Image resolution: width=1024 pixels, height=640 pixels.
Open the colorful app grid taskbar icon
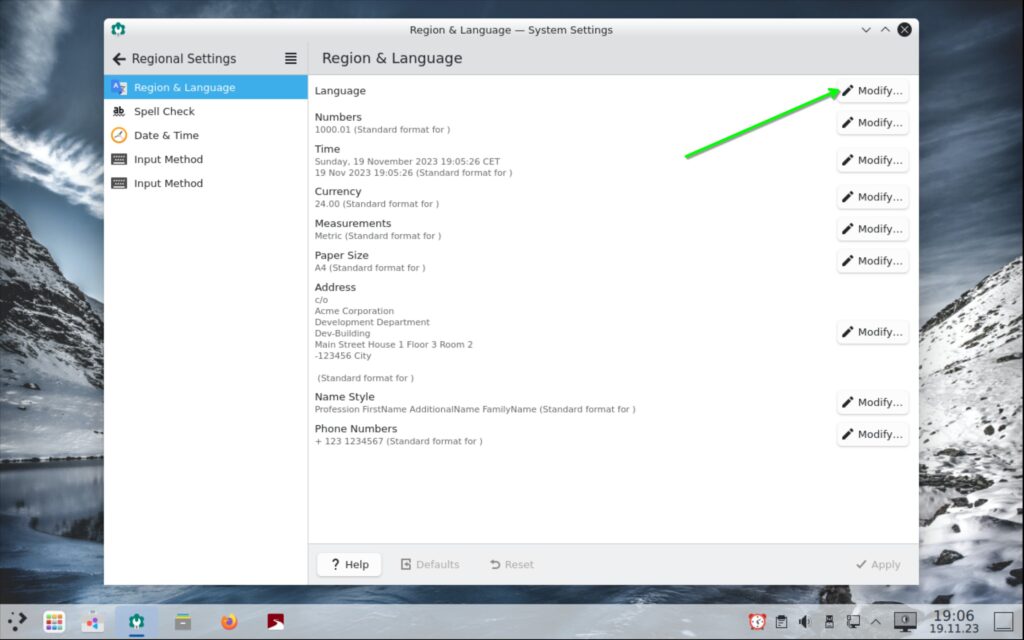click(x=54, y=621)
